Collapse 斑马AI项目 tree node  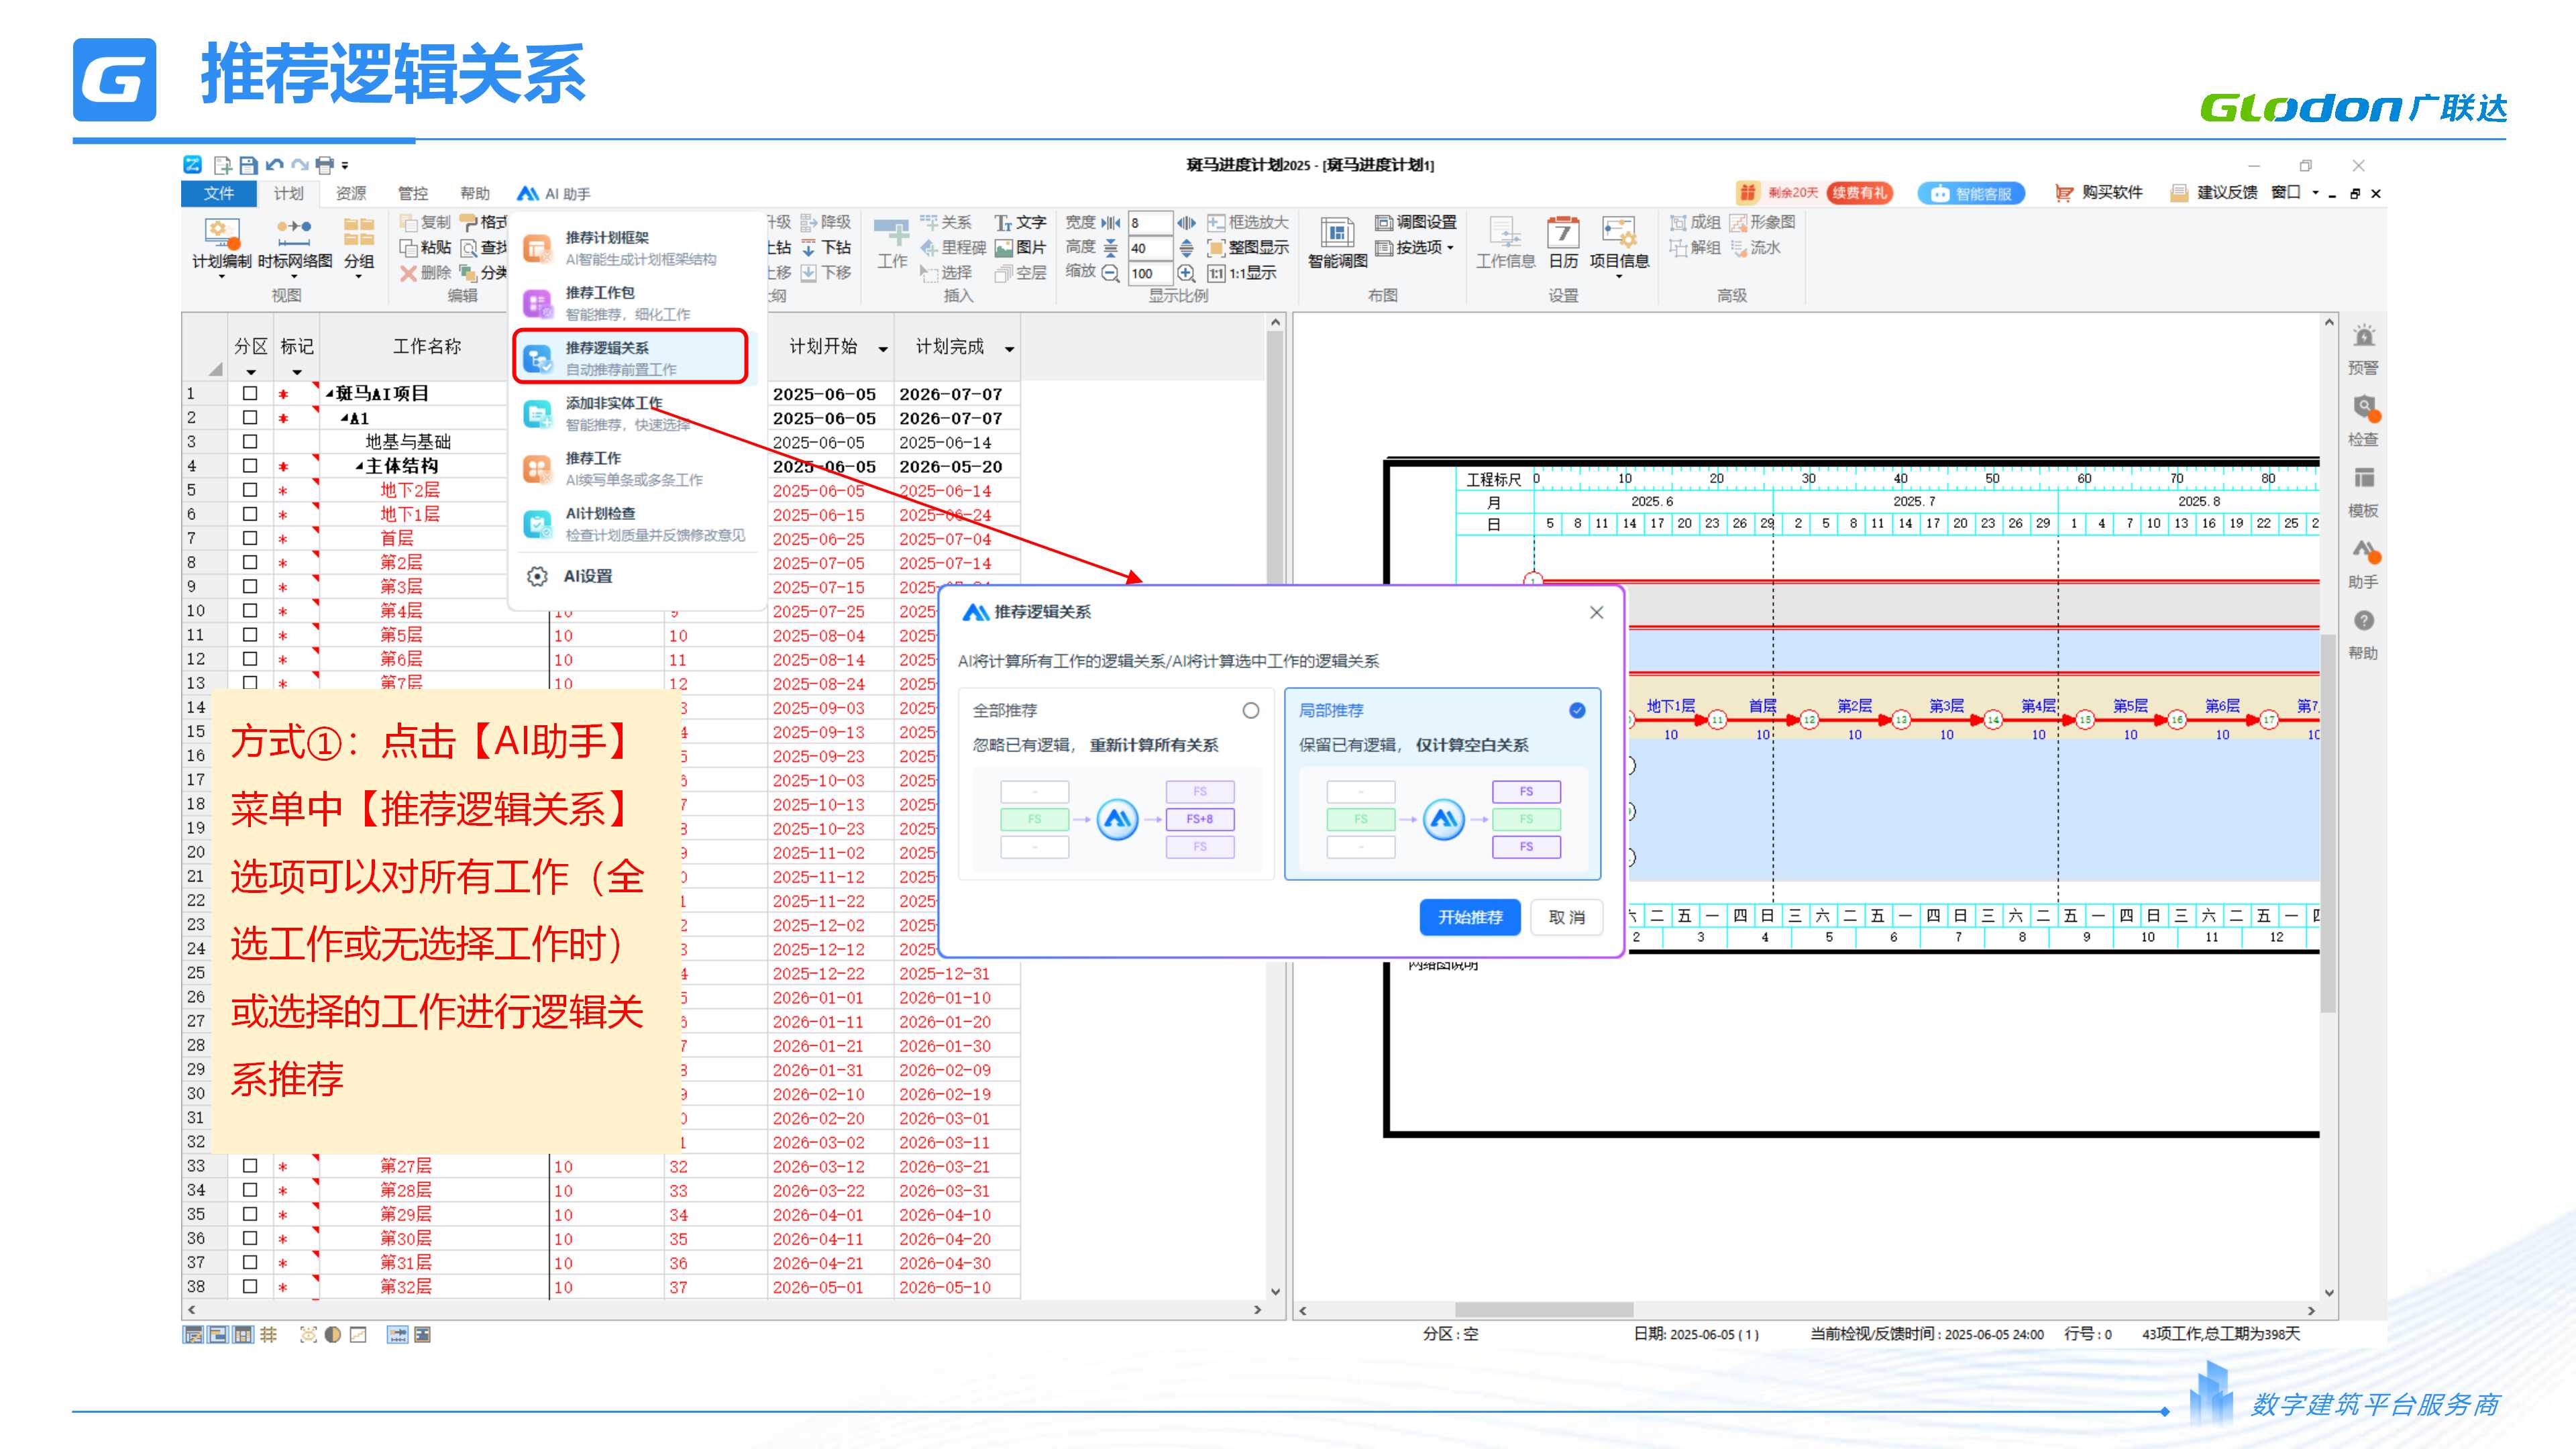pos(330,394)
